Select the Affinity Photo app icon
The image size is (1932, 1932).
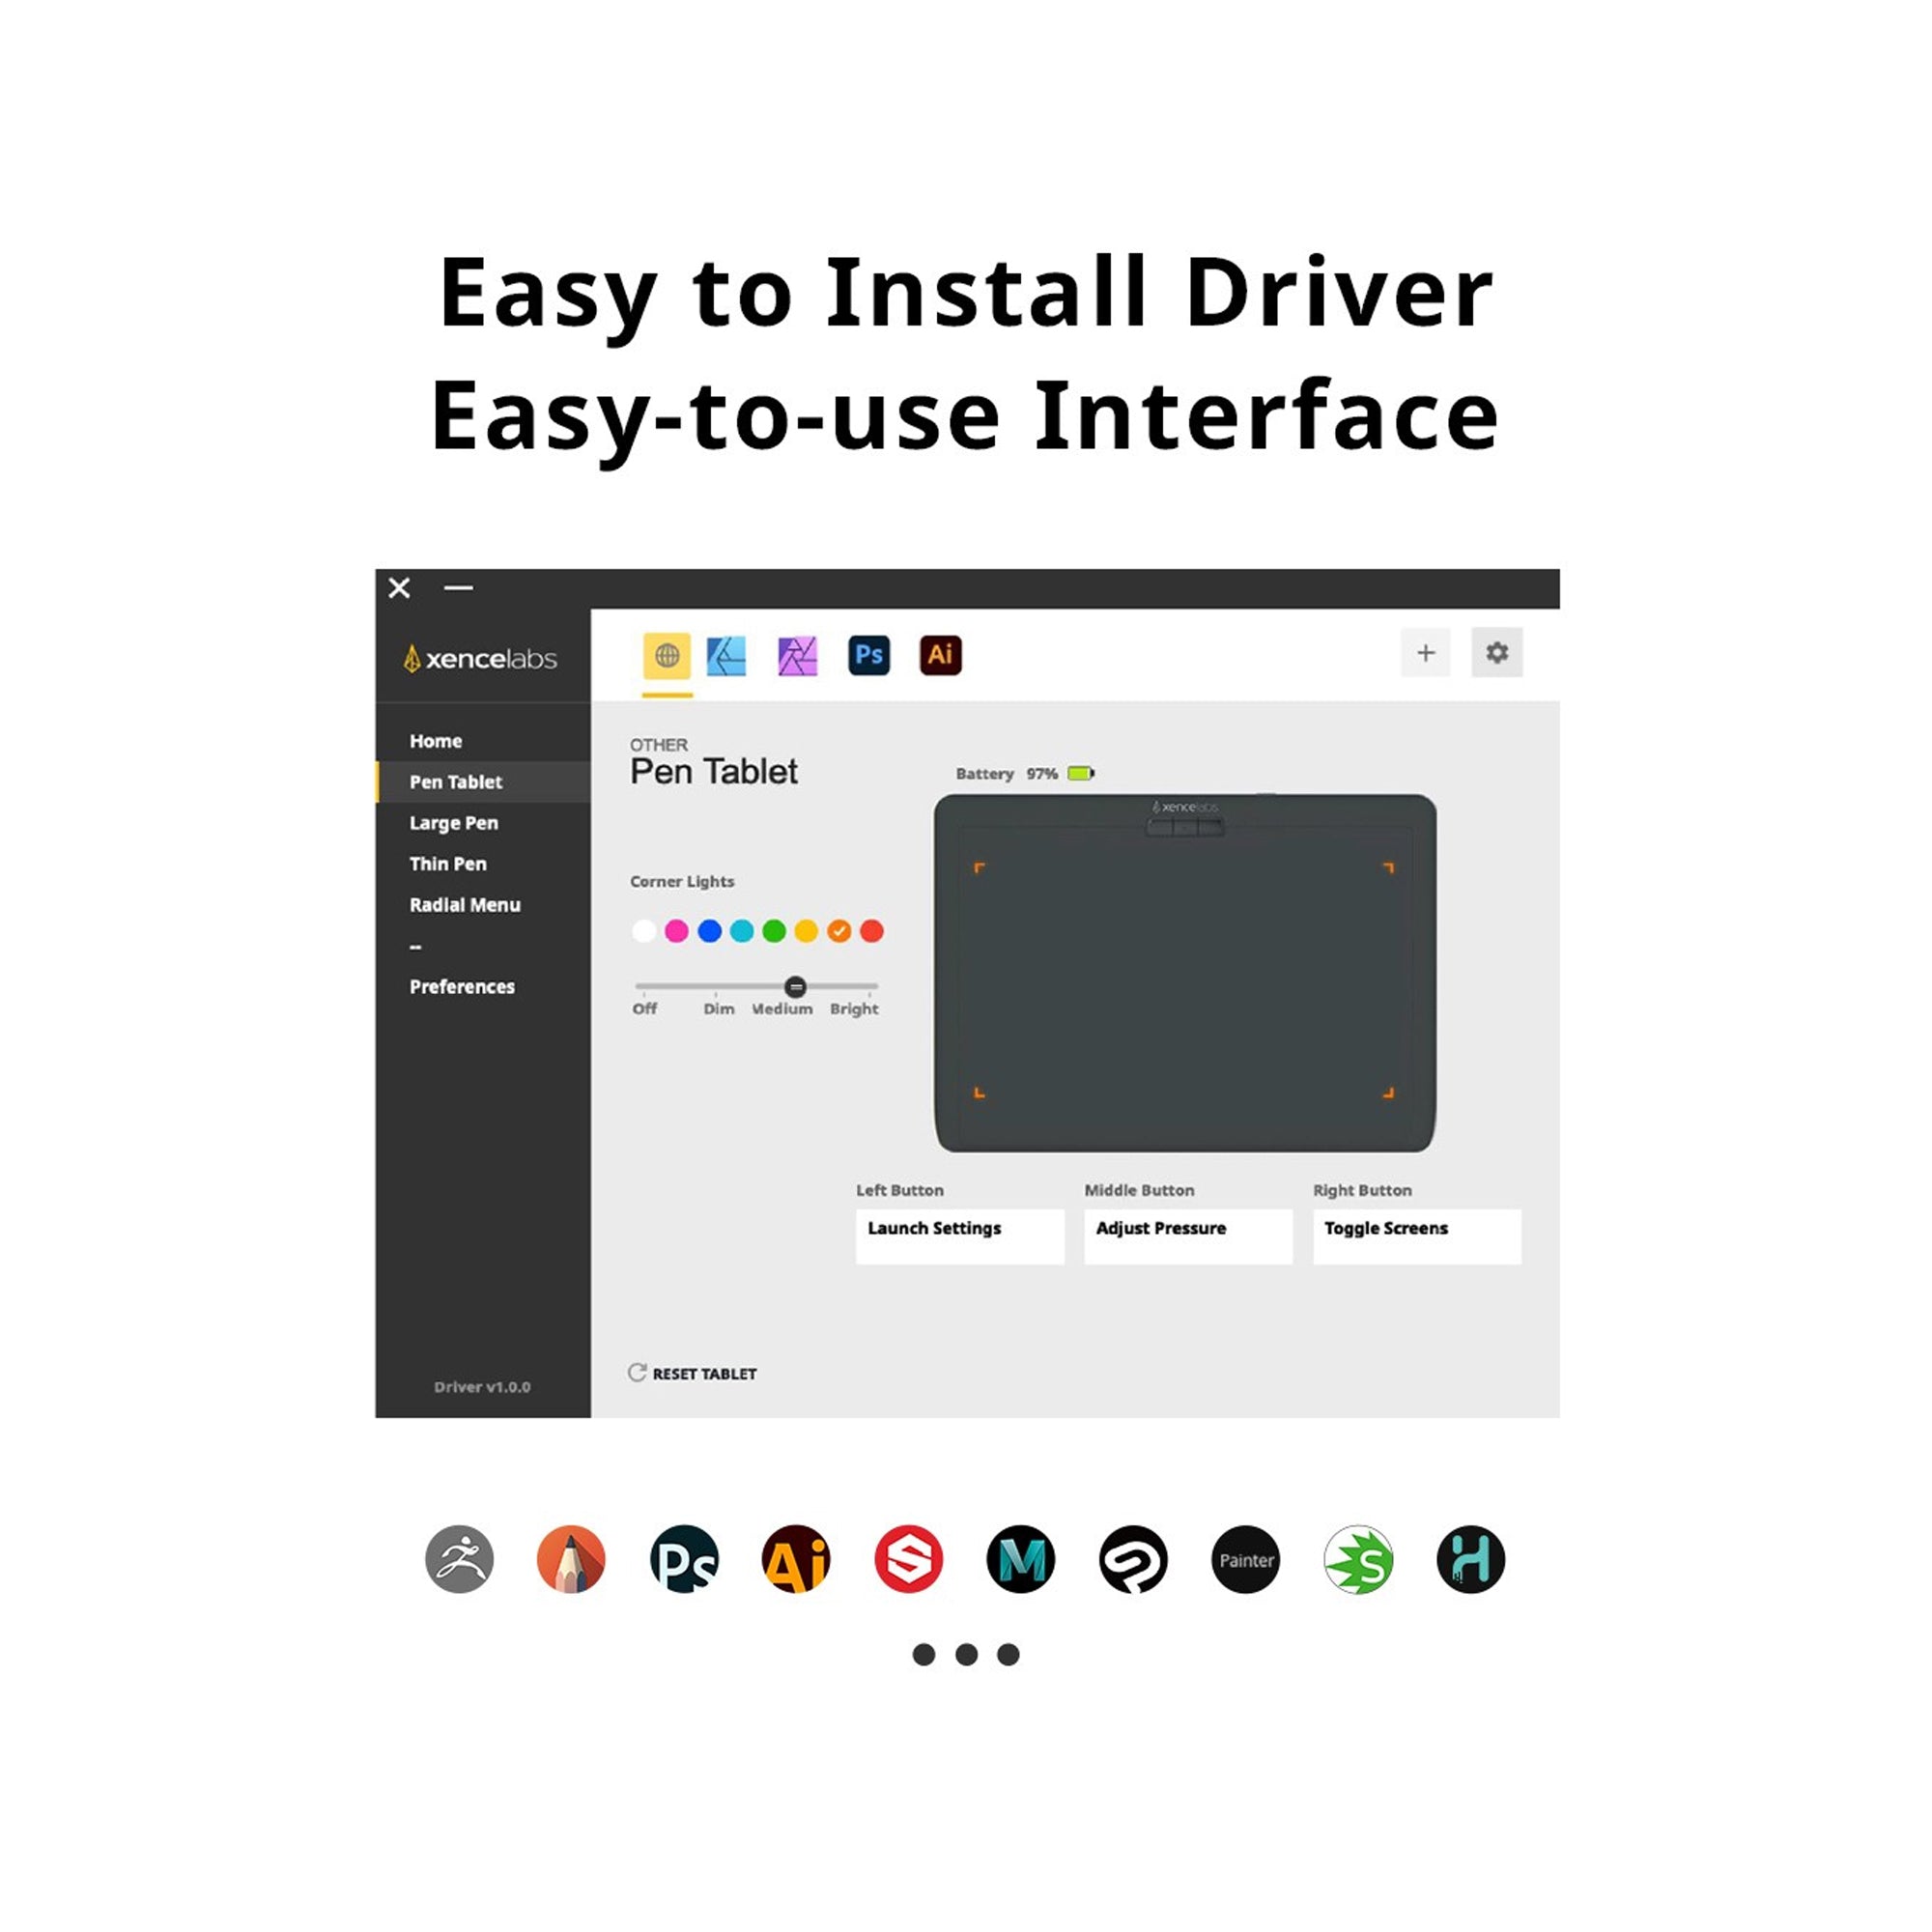tap(797, 656)
